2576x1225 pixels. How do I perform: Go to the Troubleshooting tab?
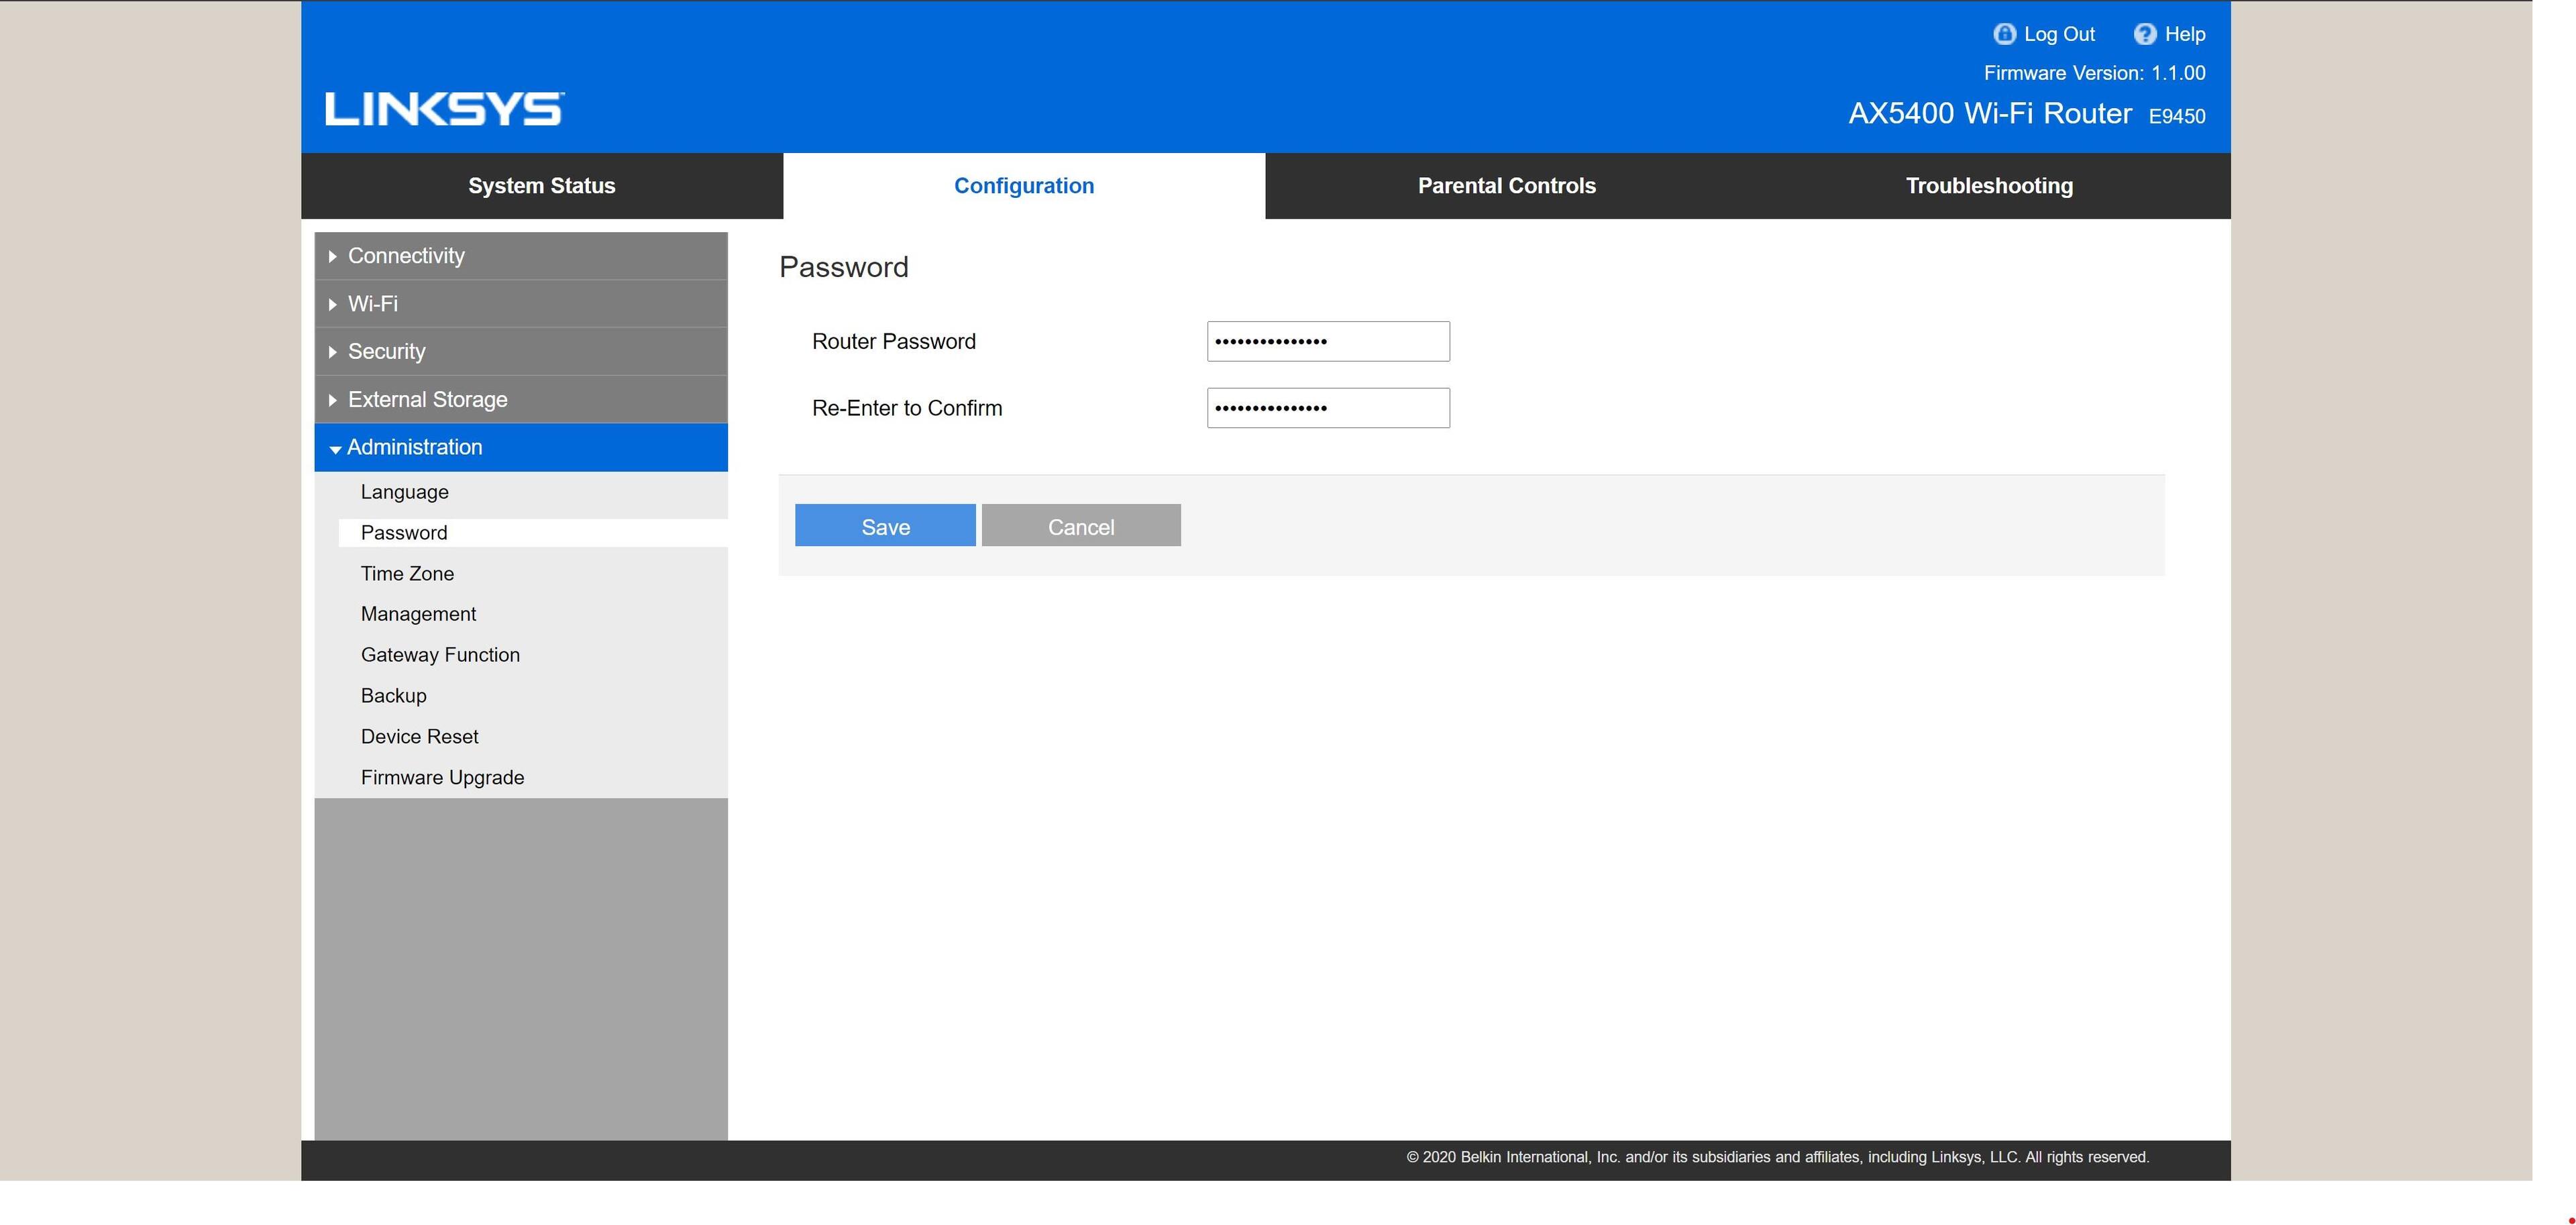coord(1988,186)
